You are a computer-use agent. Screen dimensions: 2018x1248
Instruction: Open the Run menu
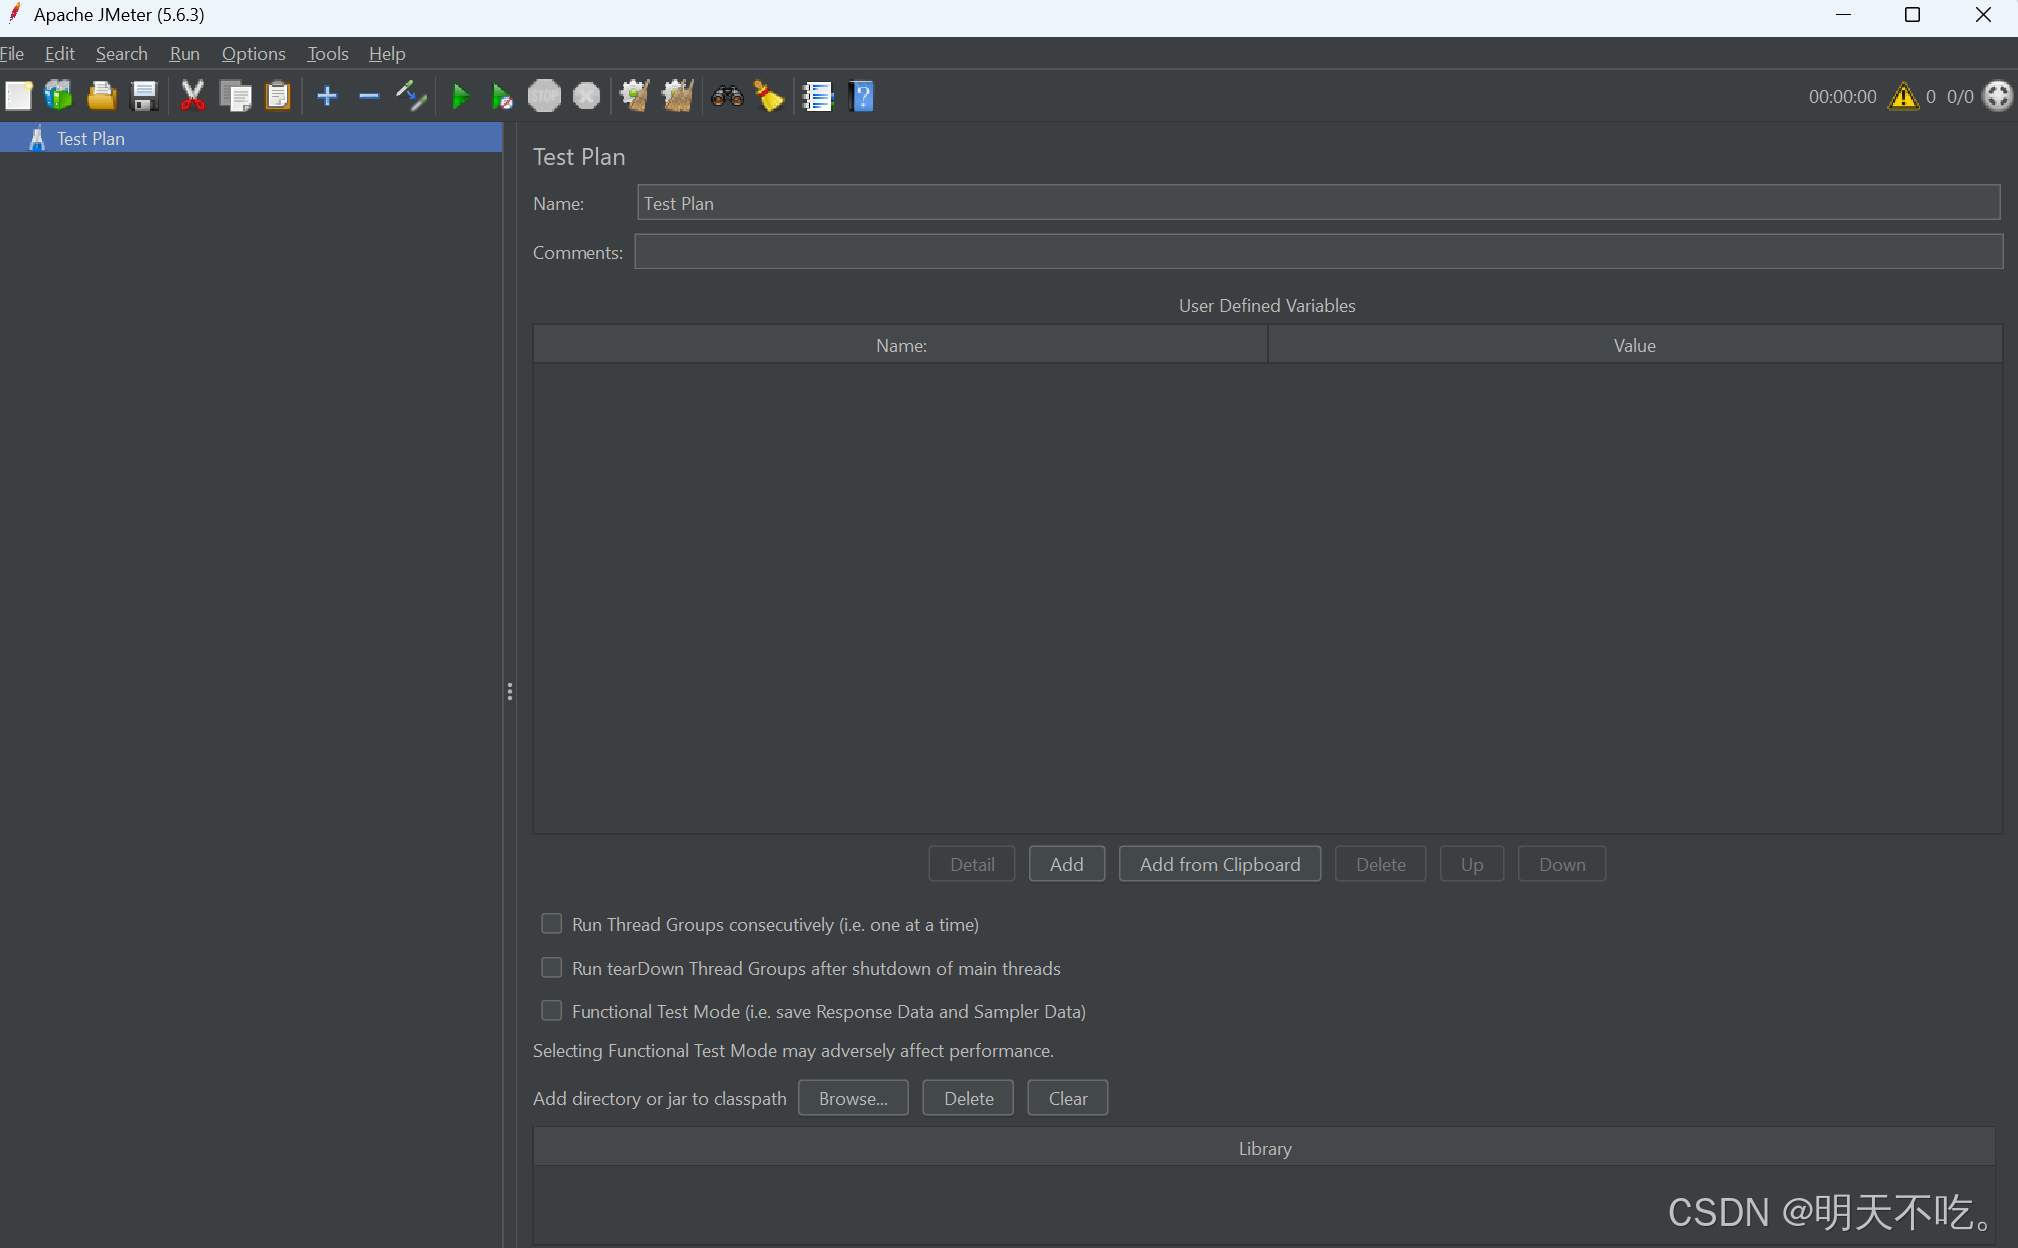185,53
